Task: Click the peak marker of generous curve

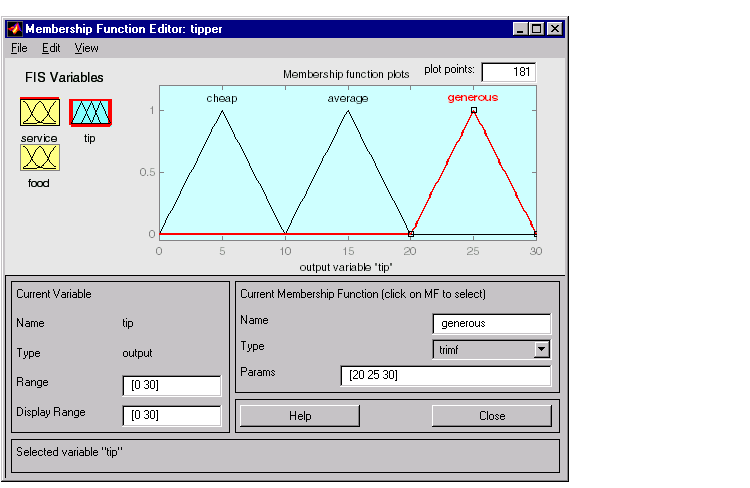Action: tap(473, 110)
